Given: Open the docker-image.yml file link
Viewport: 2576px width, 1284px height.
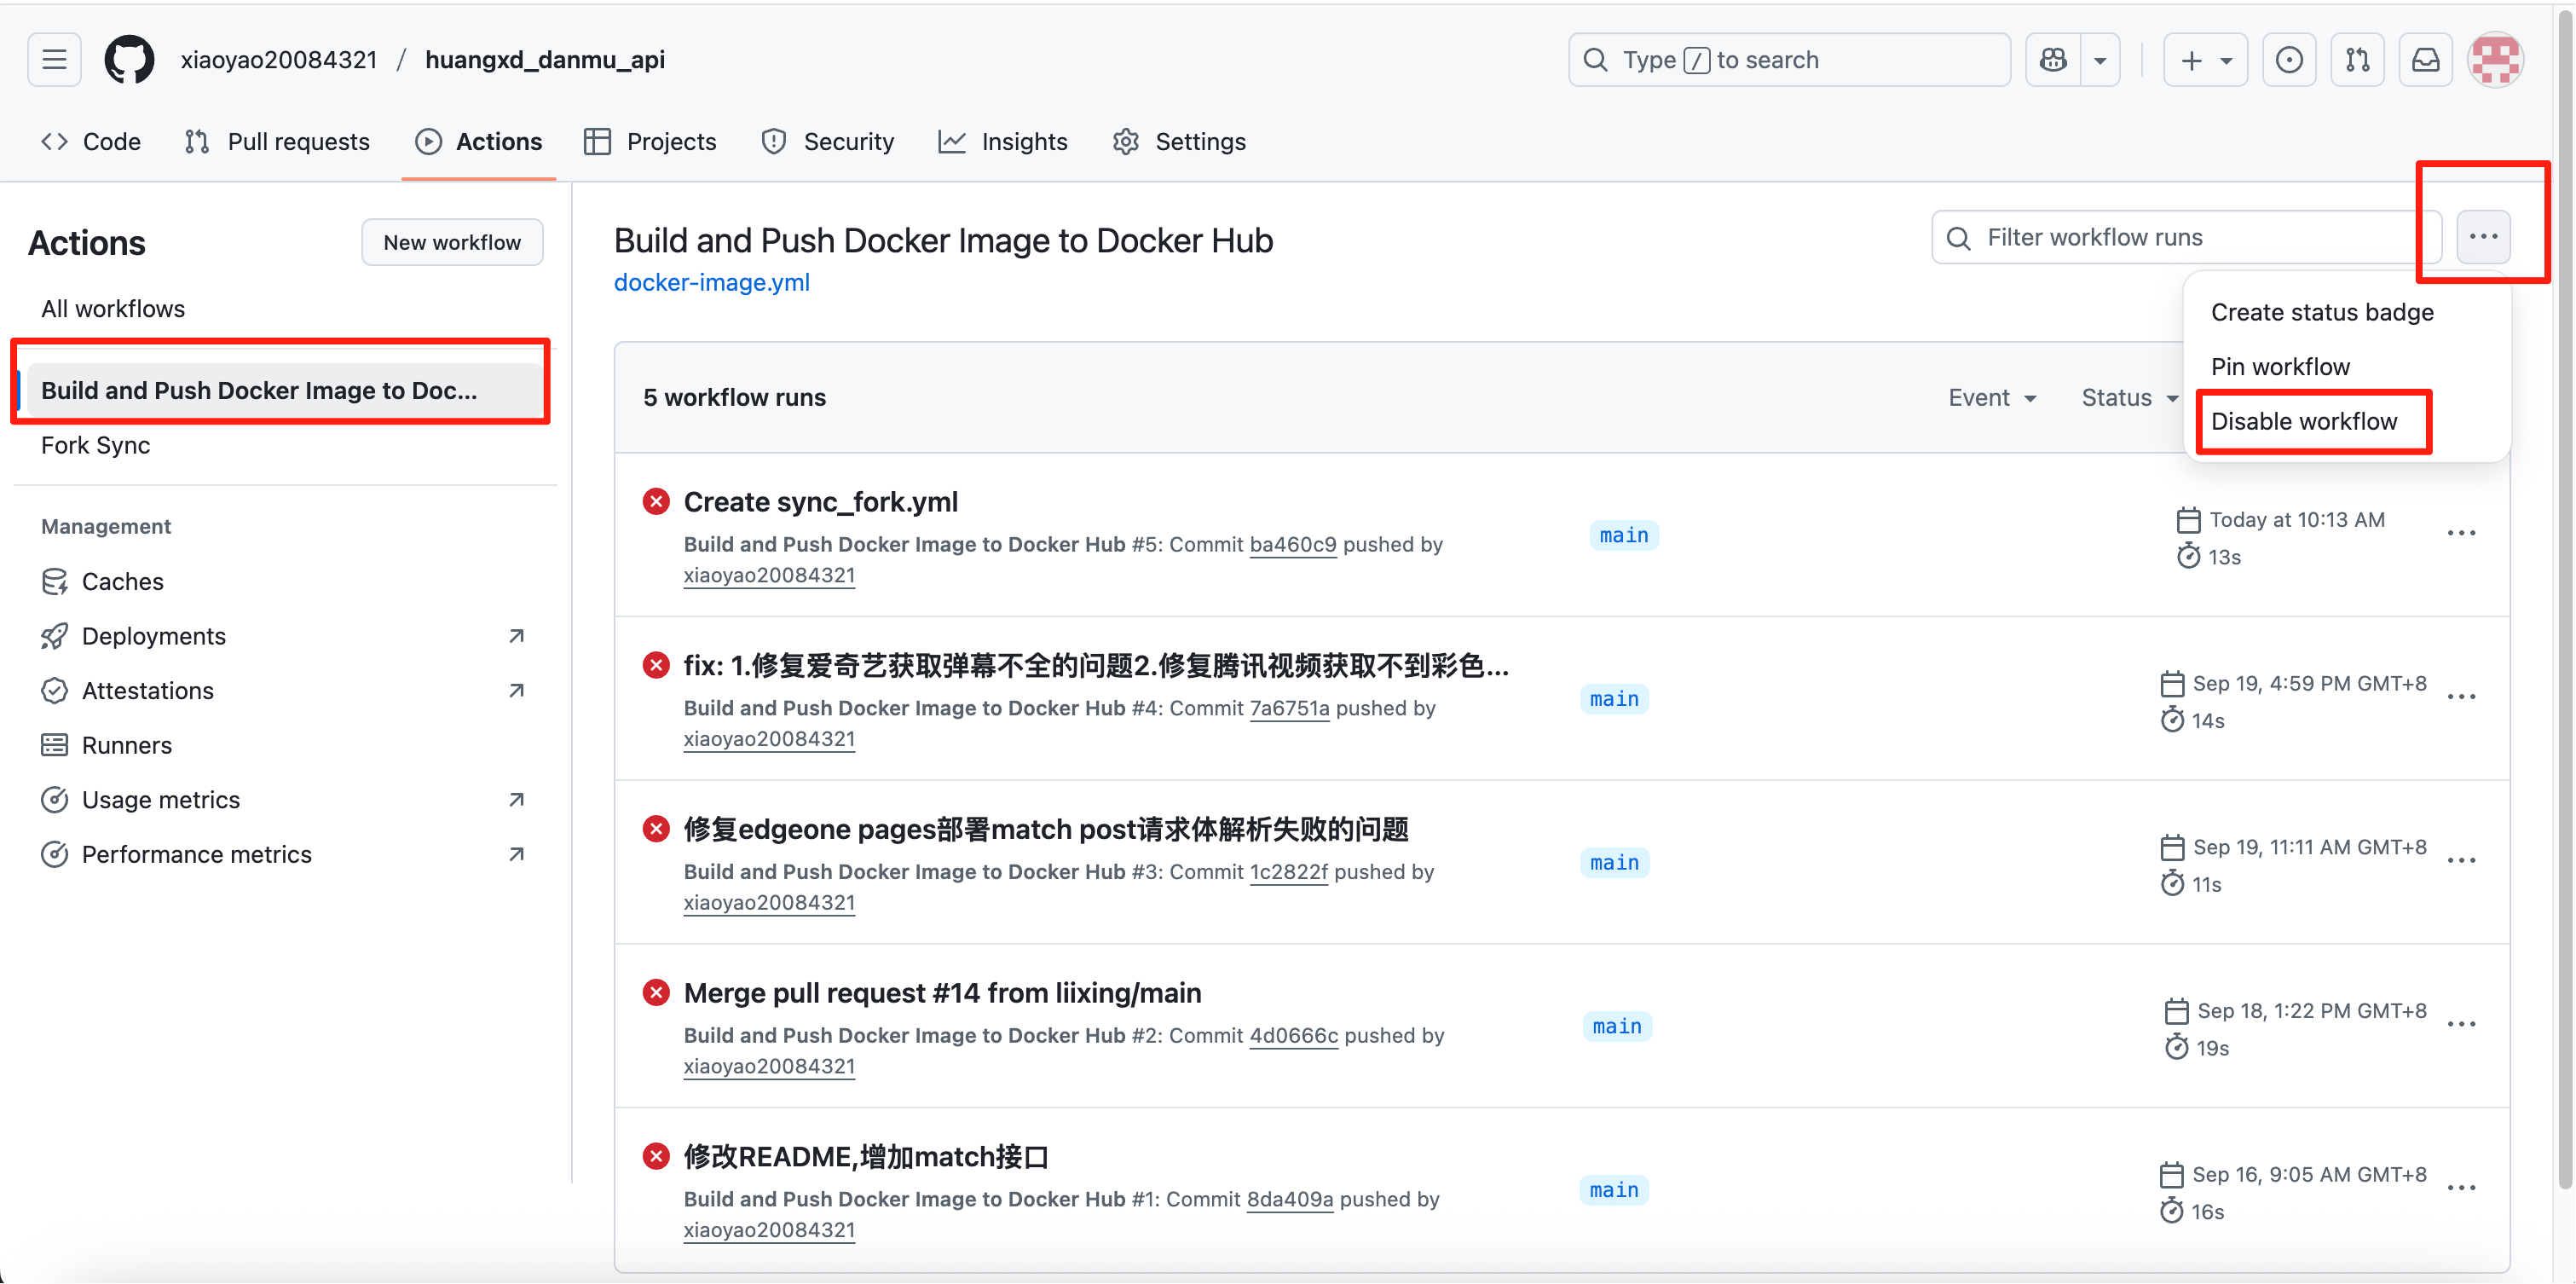Looking at the screenshot, I should [712, 282].
